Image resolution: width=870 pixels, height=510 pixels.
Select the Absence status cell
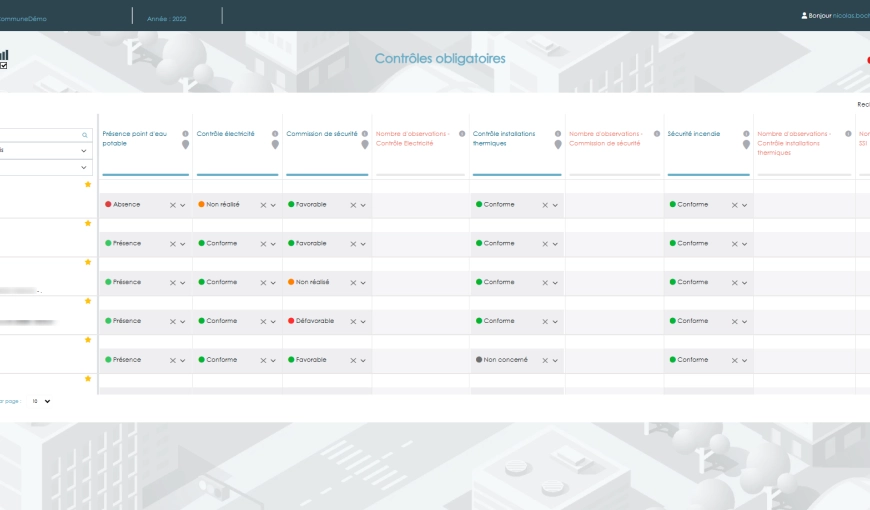144,205
